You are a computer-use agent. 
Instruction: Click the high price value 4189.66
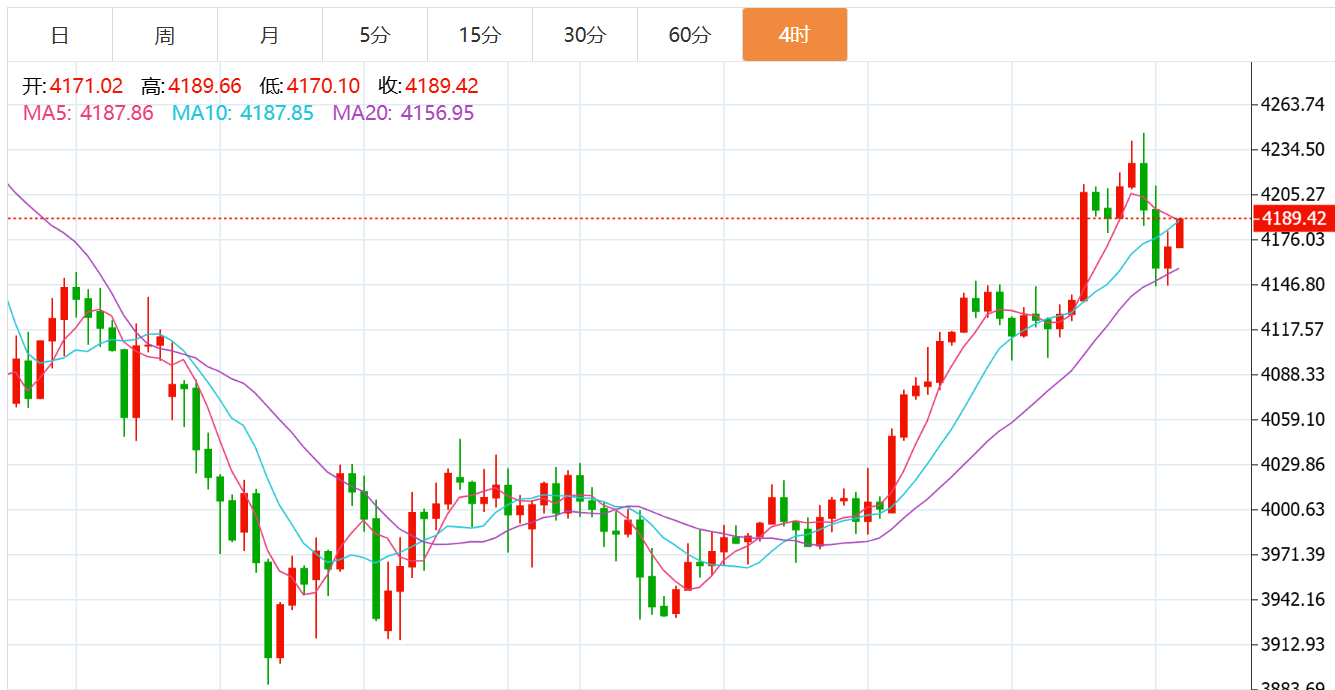(205, 87)
